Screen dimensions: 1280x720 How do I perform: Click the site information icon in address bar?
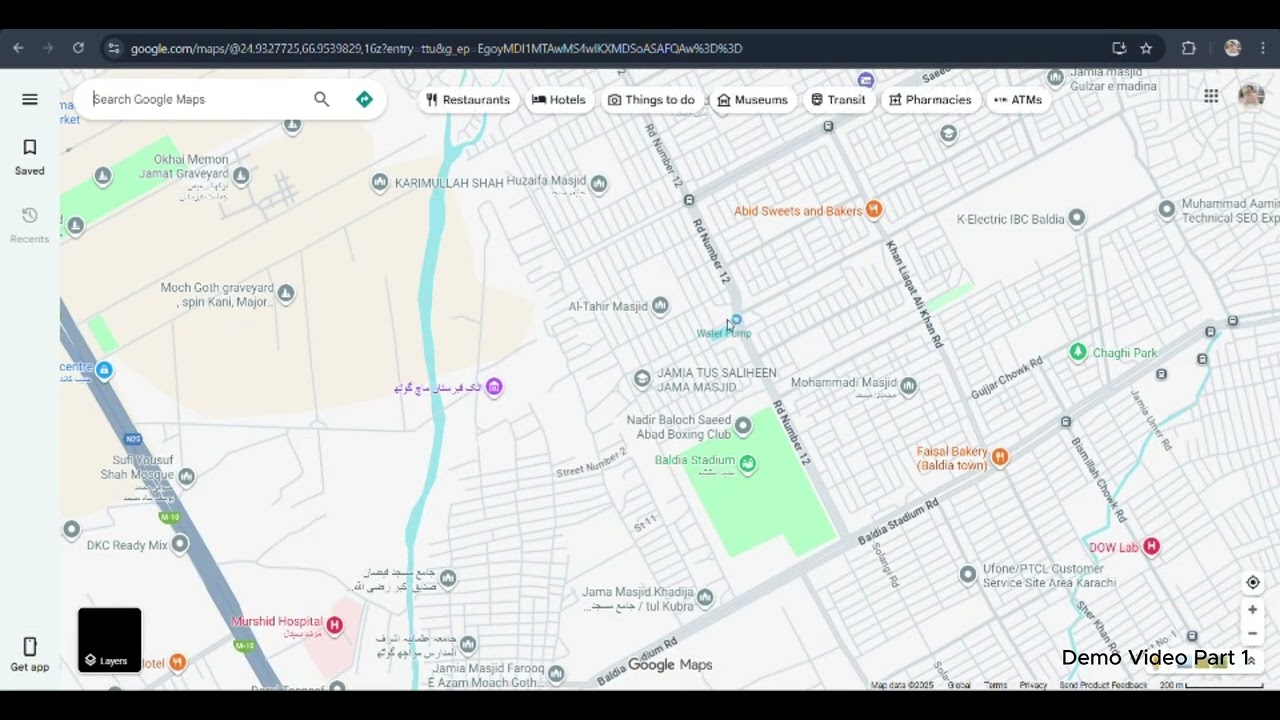pyautogui.click(x=114, y=48)
